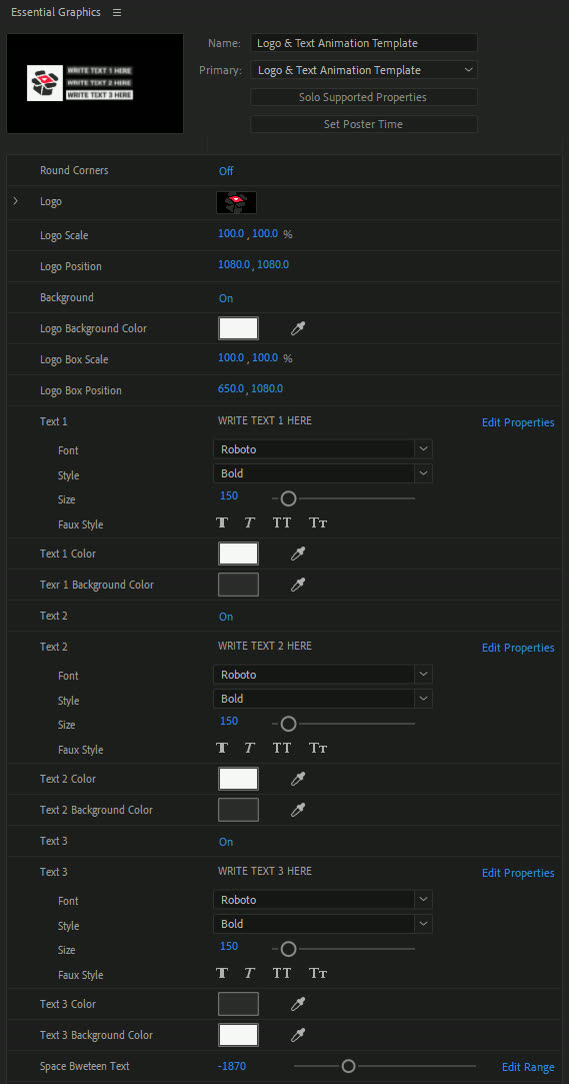
Task: Use the eyedropper for Text 2 Background Color
Action: click(x=298, y=810)
